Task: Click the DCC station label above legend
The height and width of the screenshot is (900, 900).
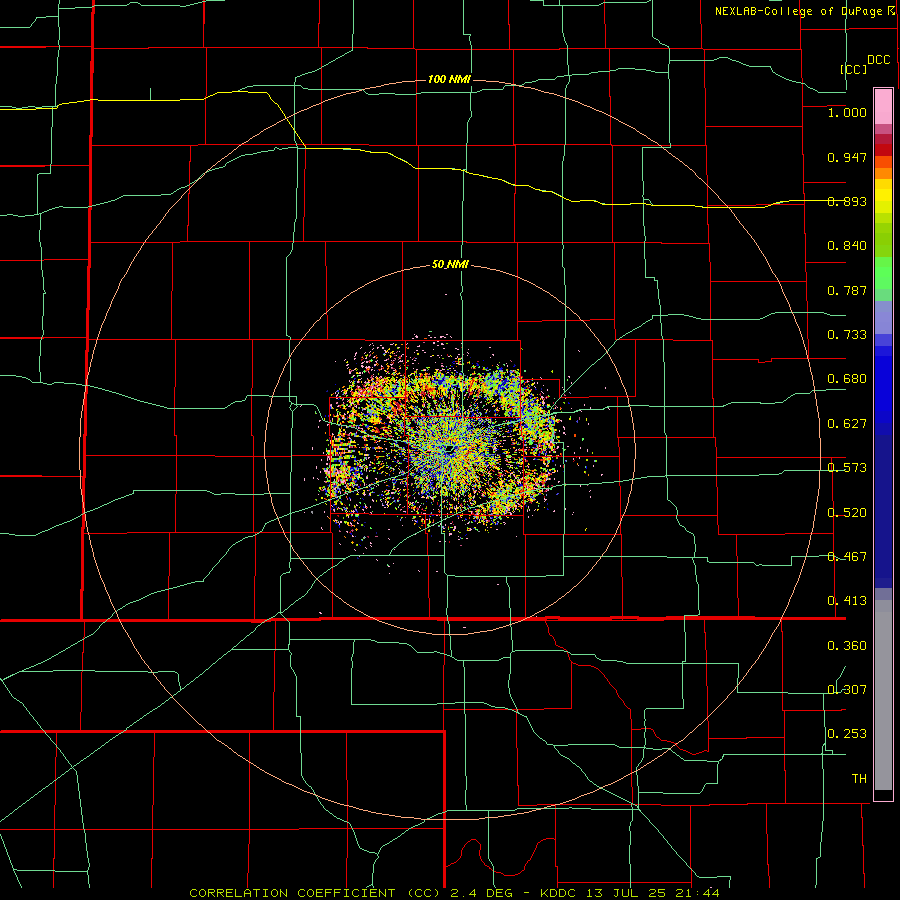Action: [878, 60]
